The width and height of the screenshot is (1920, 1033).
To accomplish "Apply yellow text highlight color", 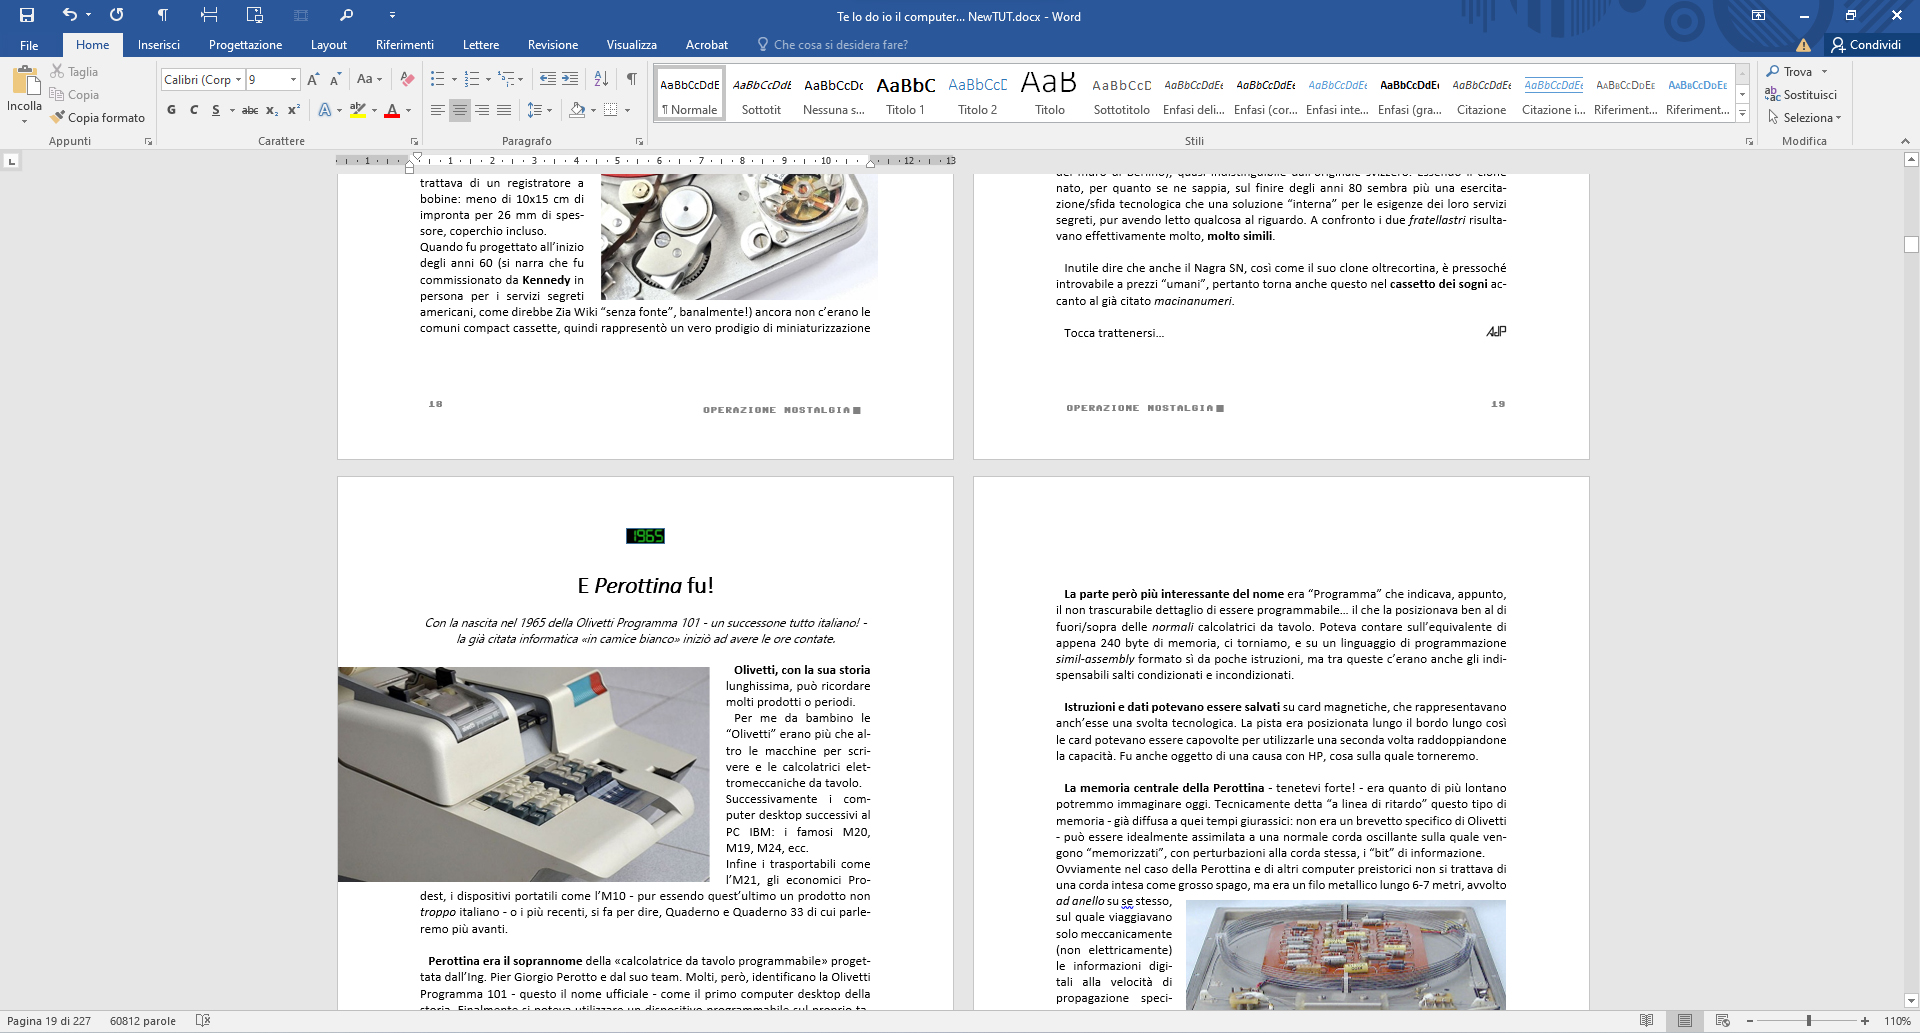I will (357, 110).
